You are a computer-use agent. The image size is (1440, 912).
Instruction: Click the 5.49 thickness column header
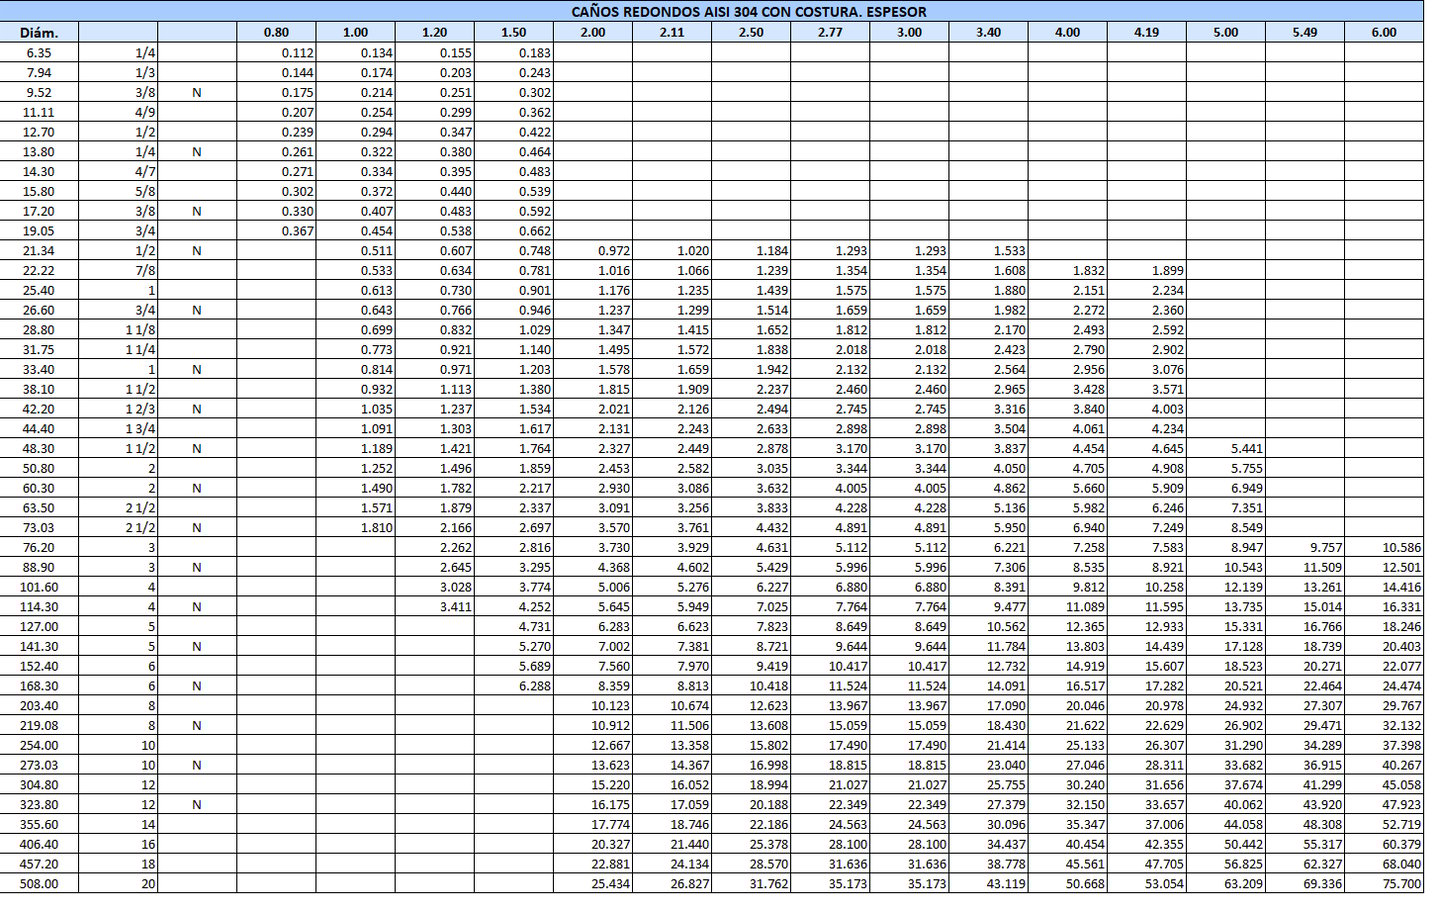point(1304,32)
